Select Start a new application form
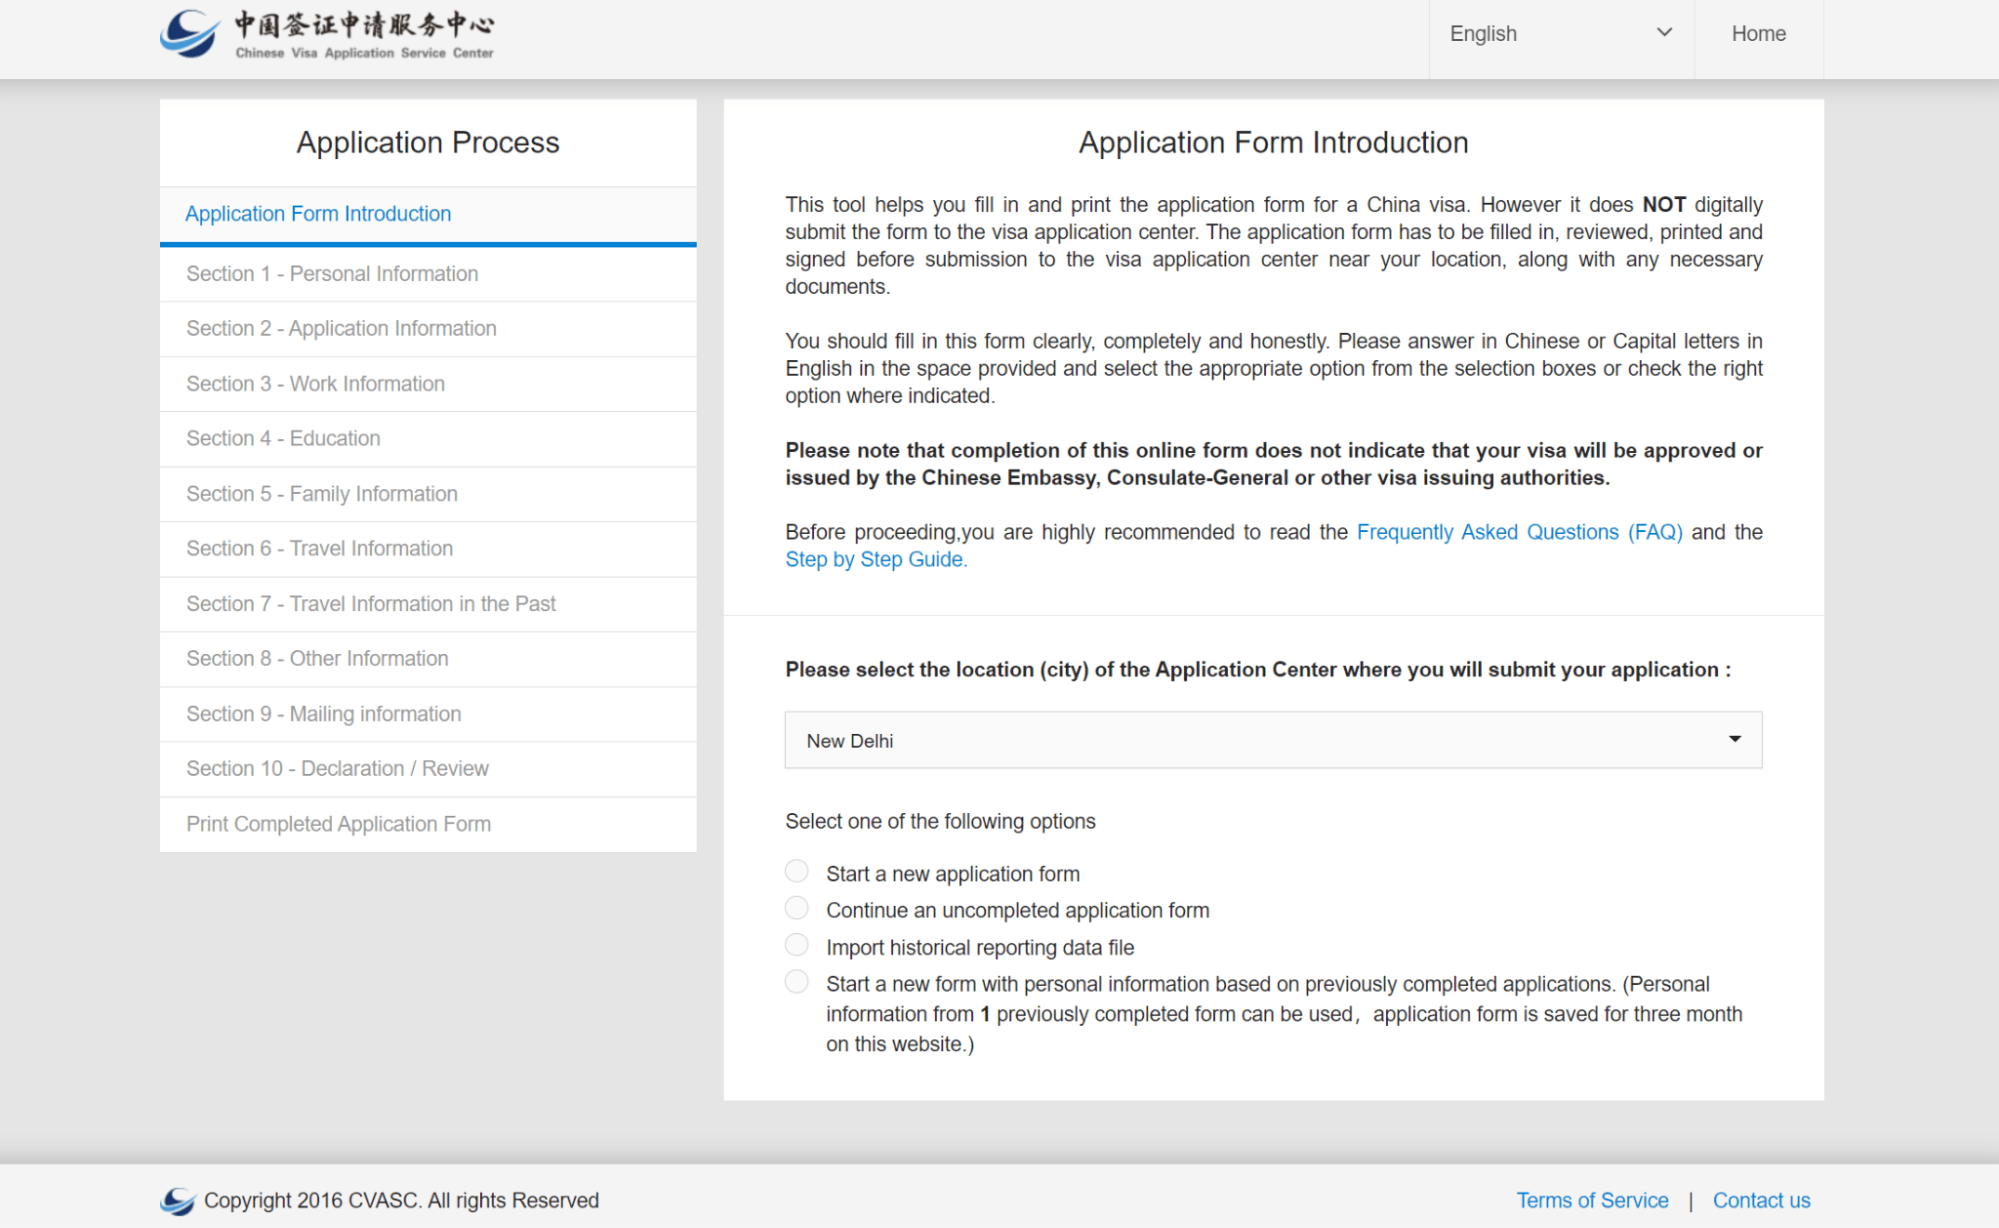1999x1228 pixels. point(797,872)
